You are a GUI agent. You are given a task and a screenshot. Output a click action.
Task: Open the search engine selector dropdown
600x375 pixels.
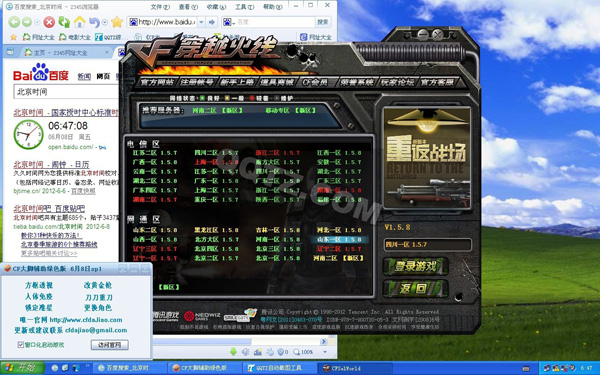pos(228,22)
